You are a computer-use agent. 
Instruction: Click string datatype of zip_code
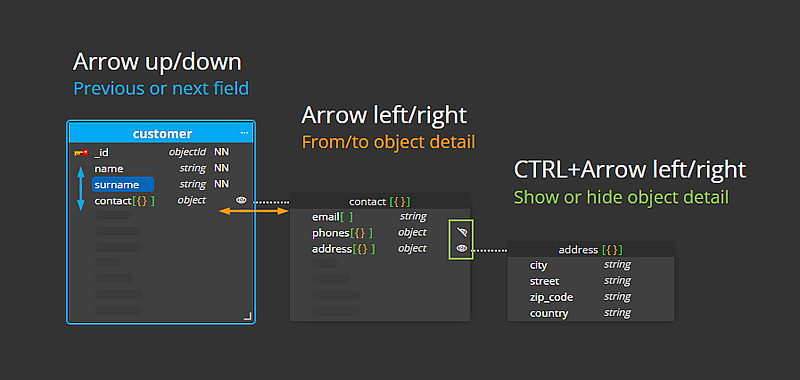point(617,297)
